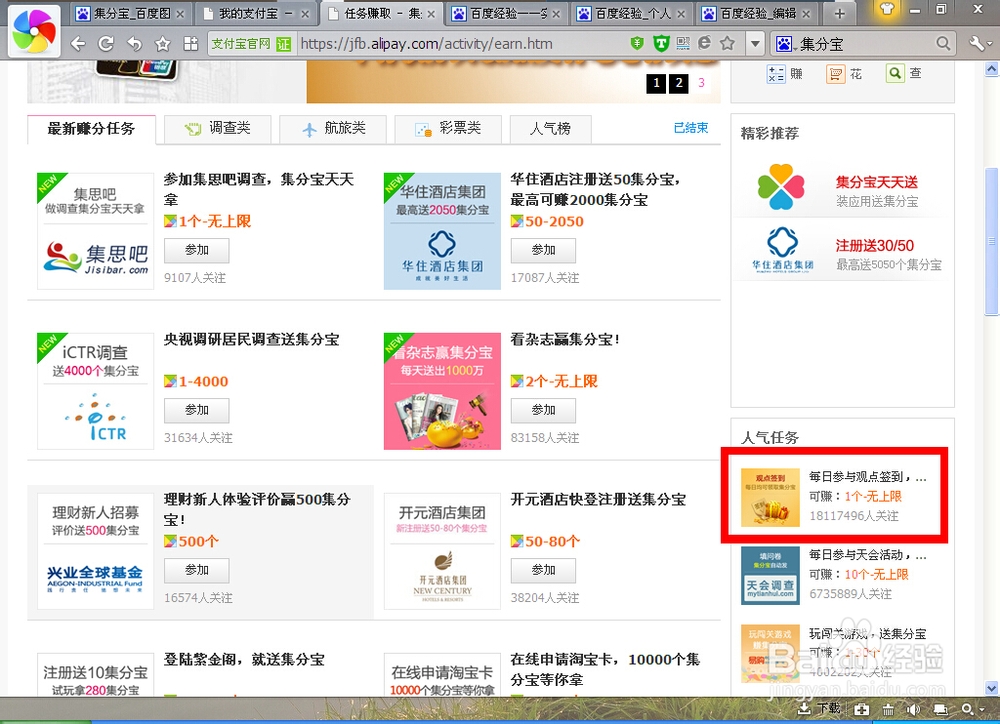Click 参加 for 开元酒店 registration task
1000x724 pixels.
click(543, 571)
